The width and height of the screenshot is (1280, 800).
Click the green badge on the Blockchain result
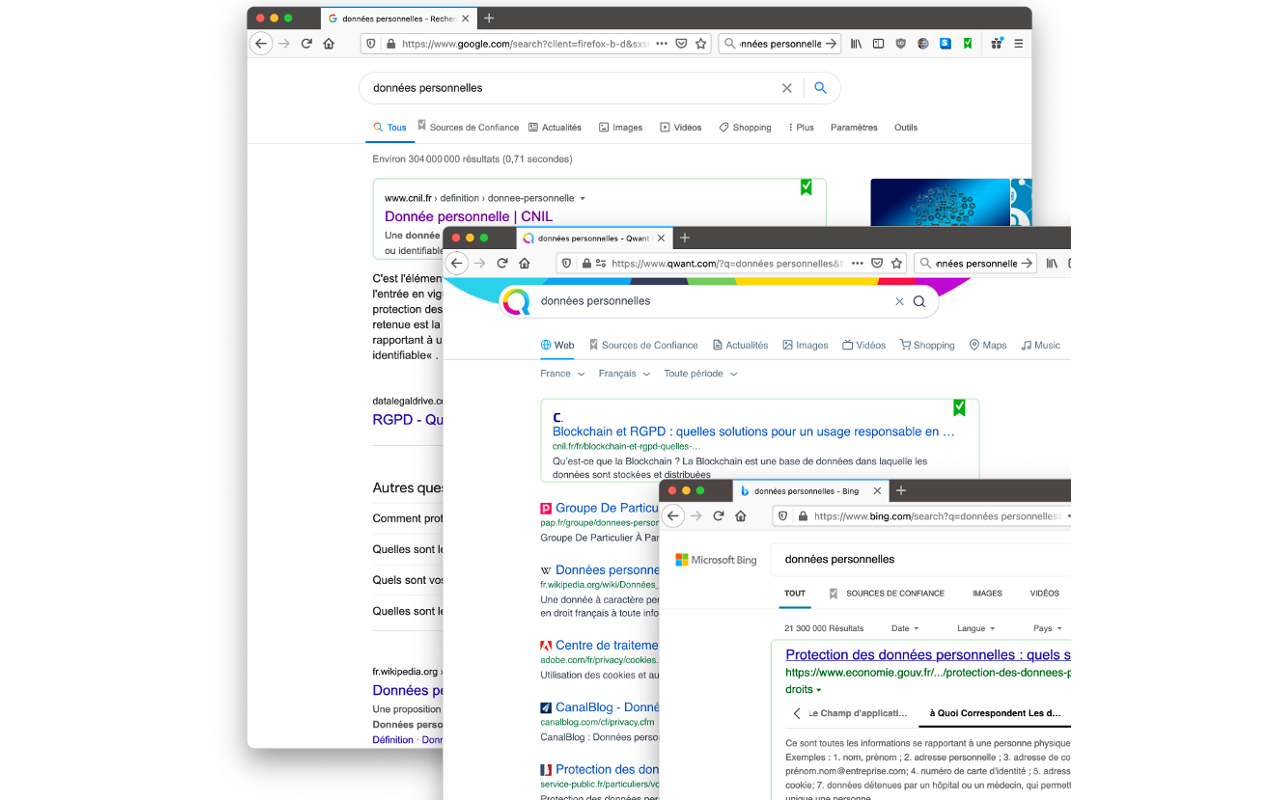(x=959, y=407)
